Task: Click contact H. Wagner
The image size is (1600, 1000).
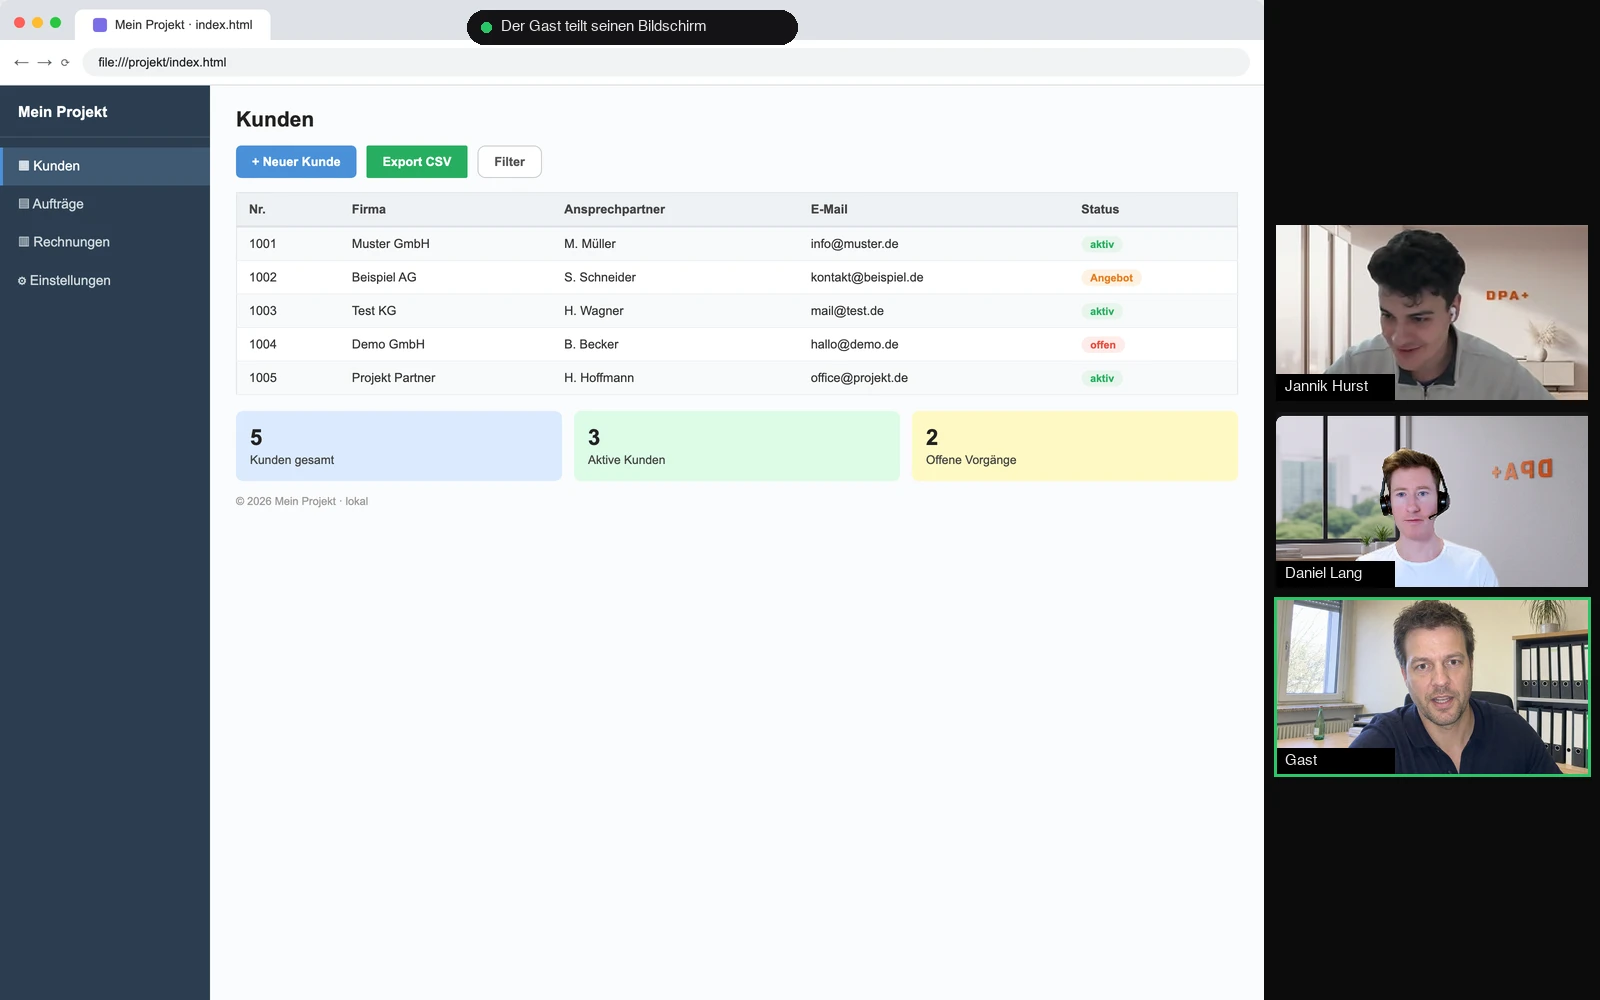Action: click(594, 311)
